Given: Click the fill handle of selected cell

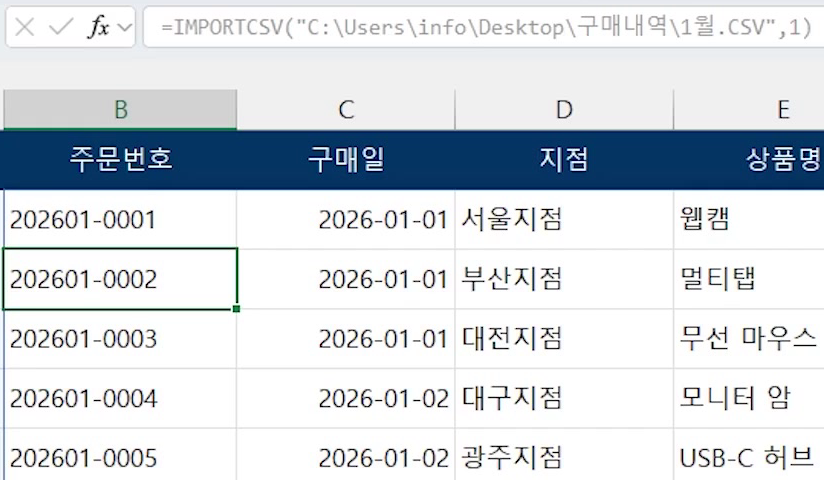Looking at the screenshot, I should tap(236, 309).
